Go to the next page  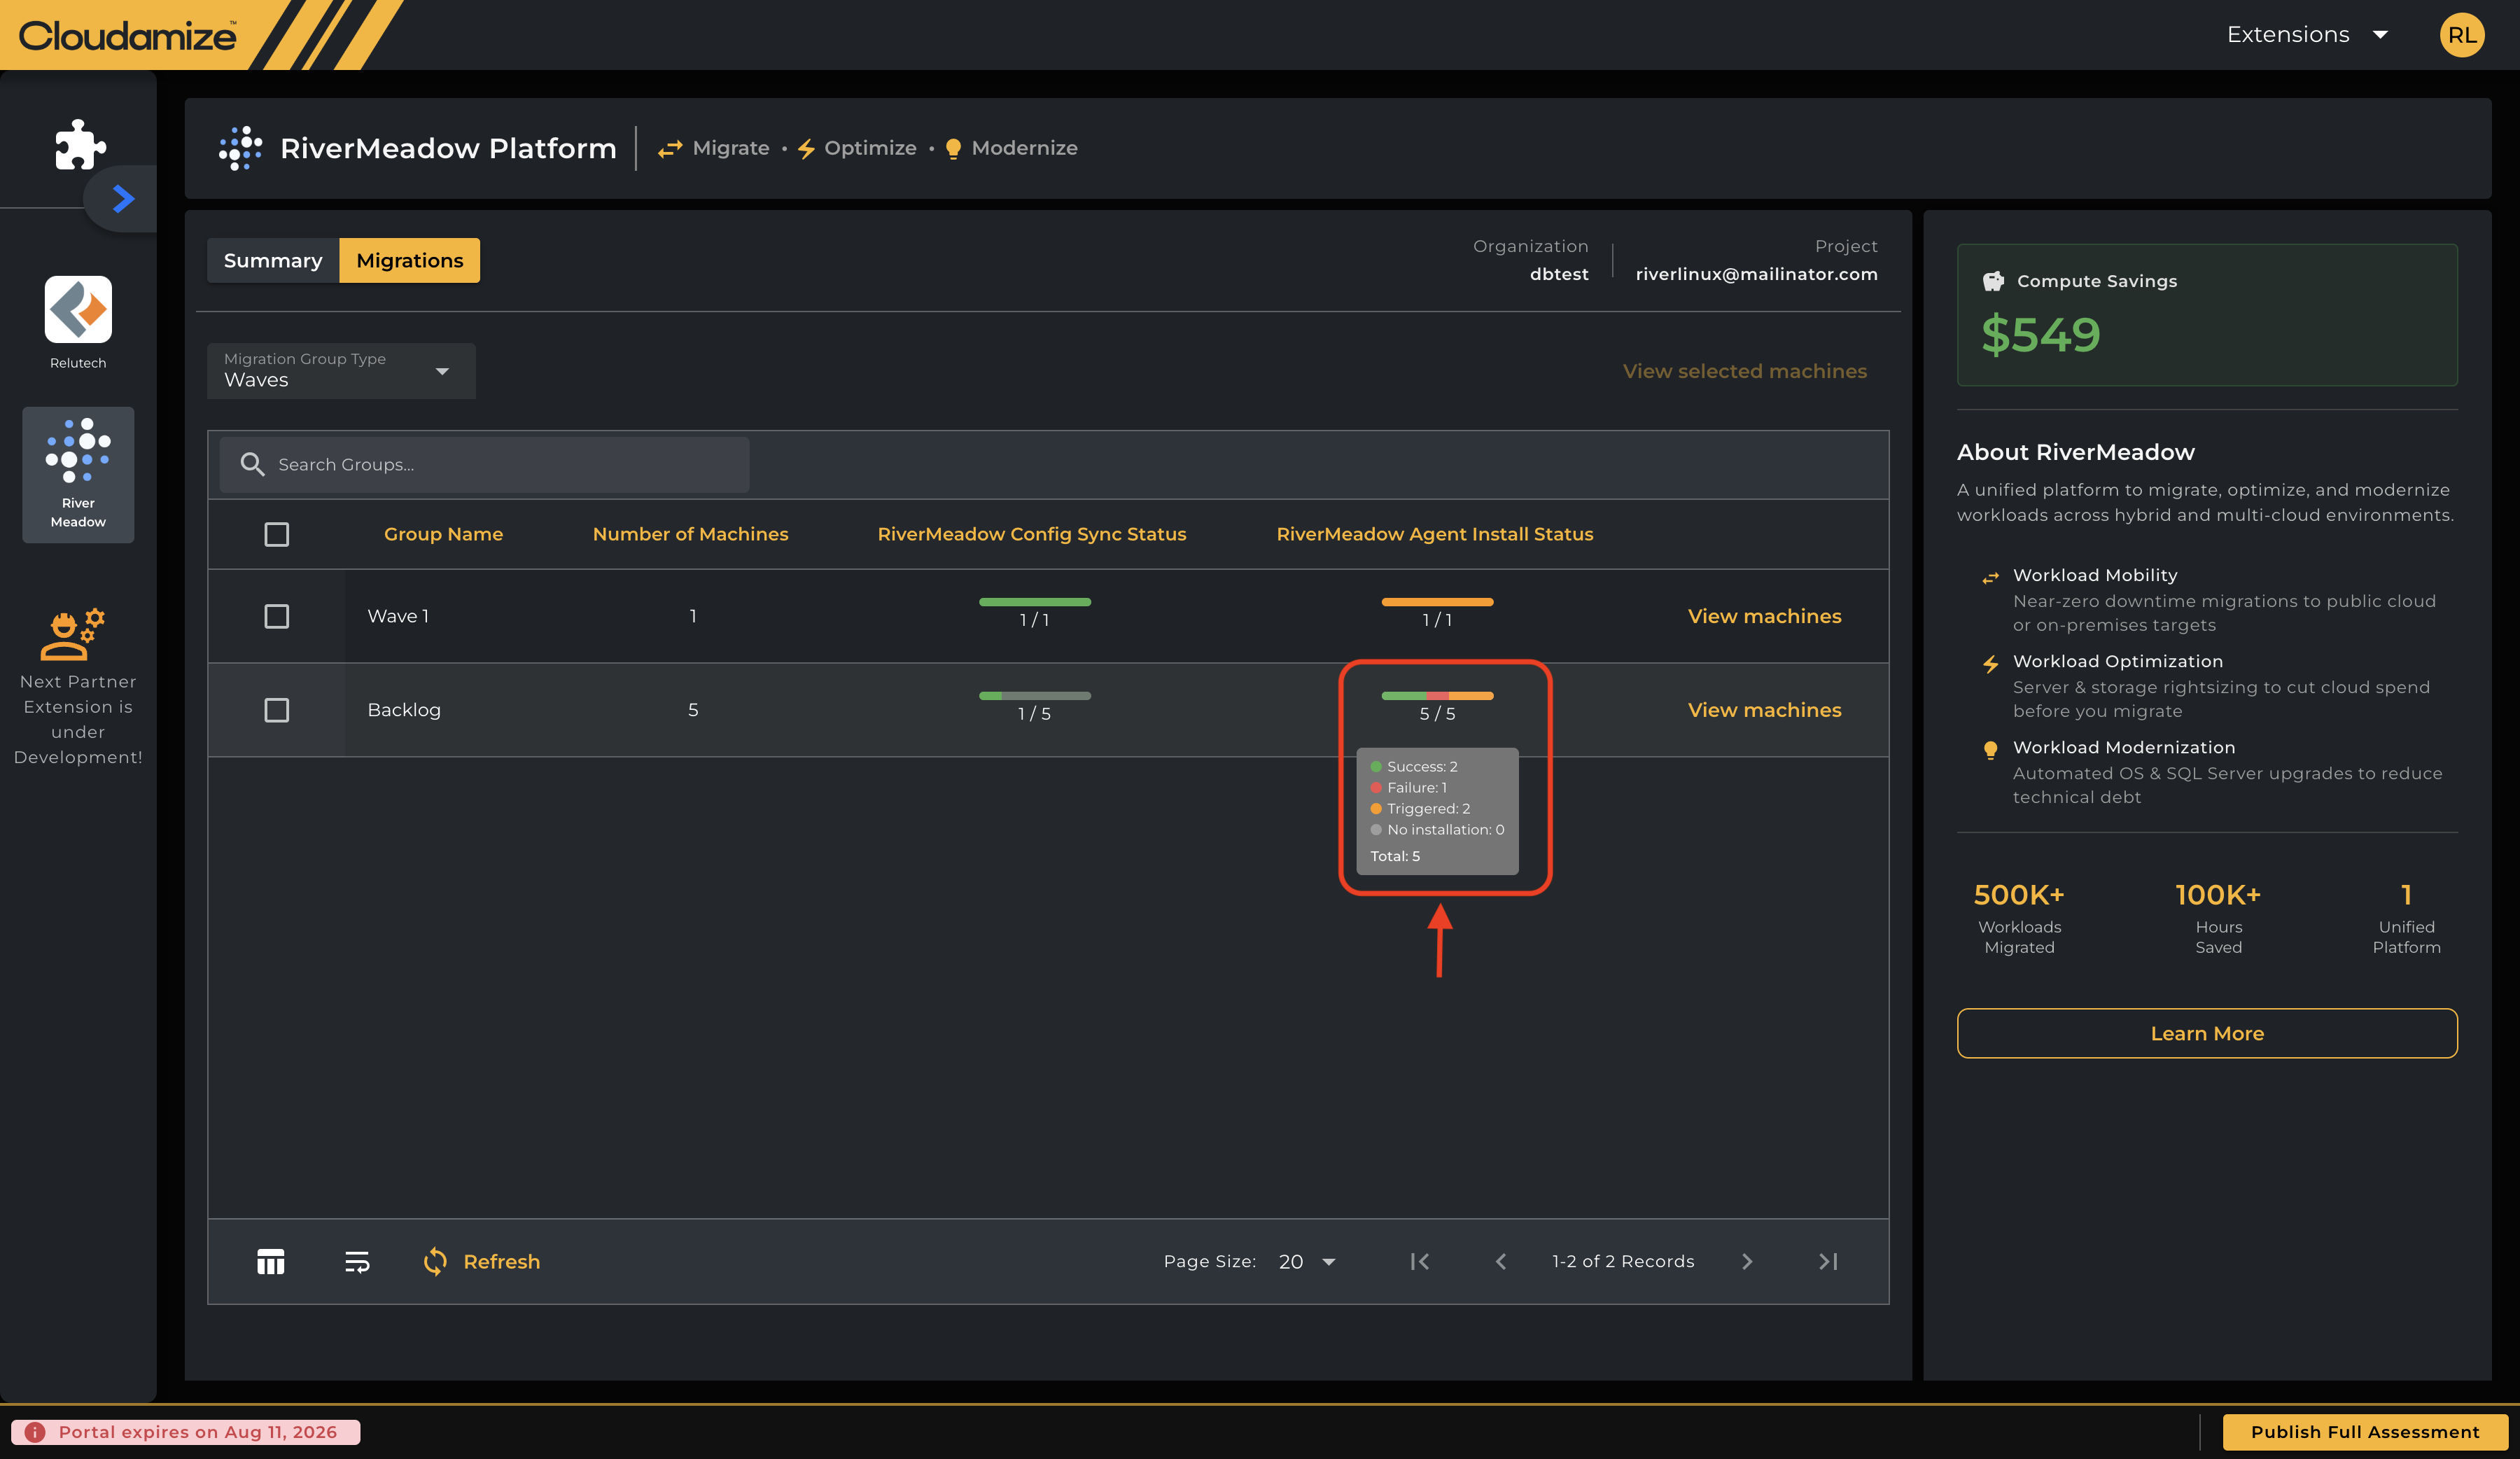click(x=1747, y=1262)
